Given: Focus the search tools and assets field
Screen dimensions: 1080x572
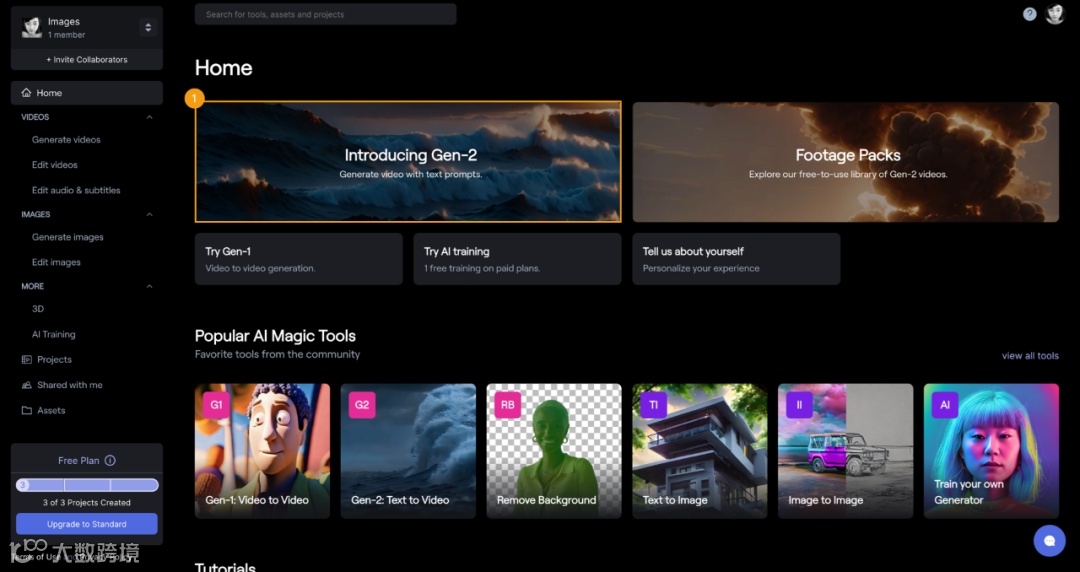Looking at the screenshot, I should click(325, 14).
